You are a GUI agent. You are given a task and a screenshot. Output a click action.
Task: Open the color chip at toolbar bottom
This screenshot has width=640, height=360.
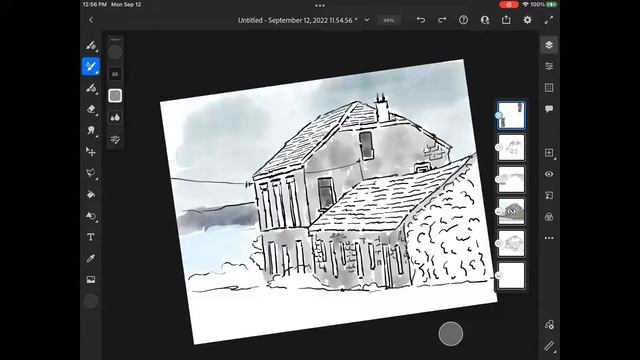coord(91,301)
